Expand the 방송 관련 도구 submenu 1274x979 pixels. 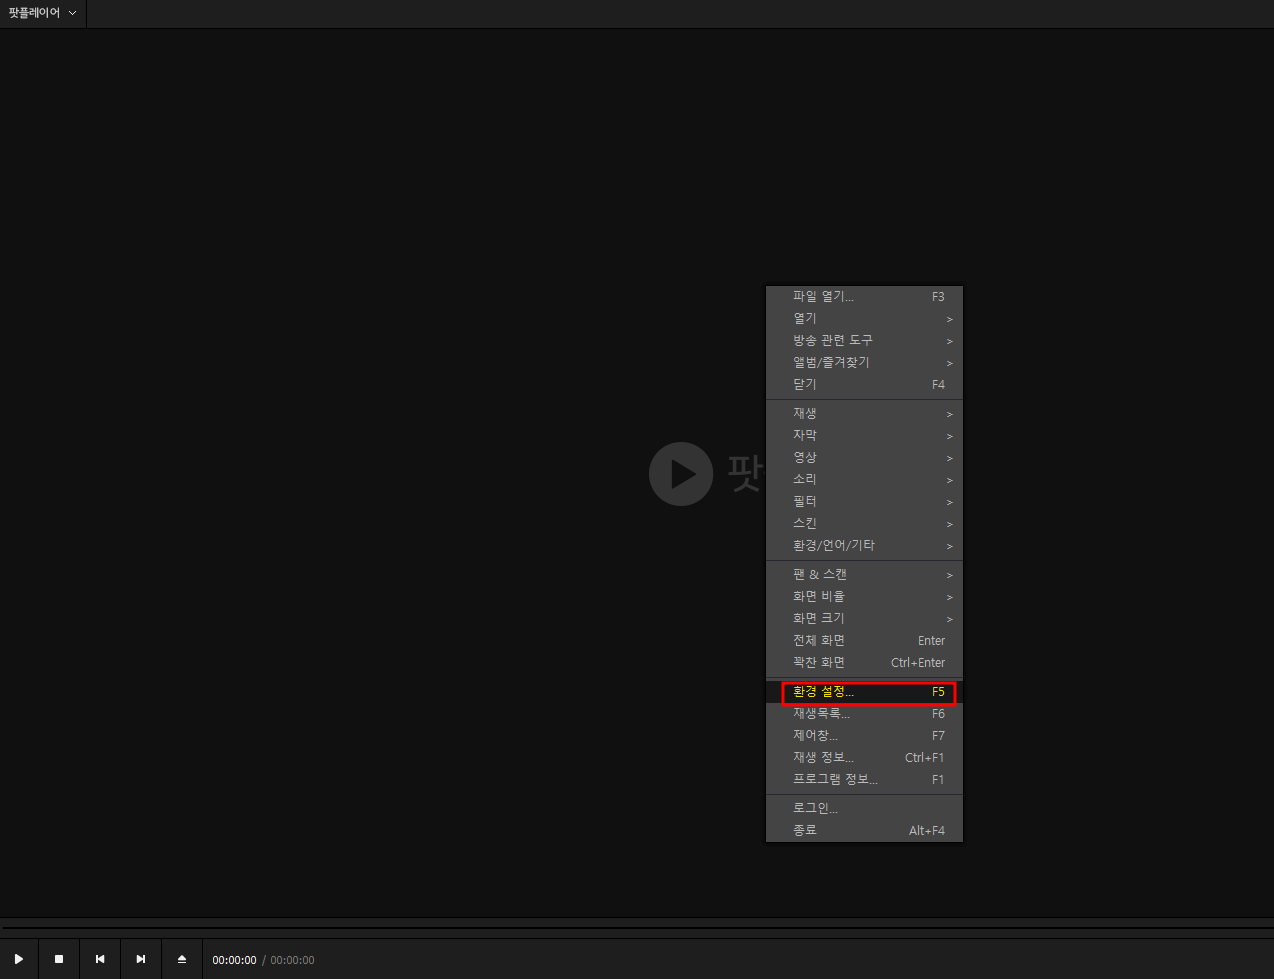[x=864, y=341]
